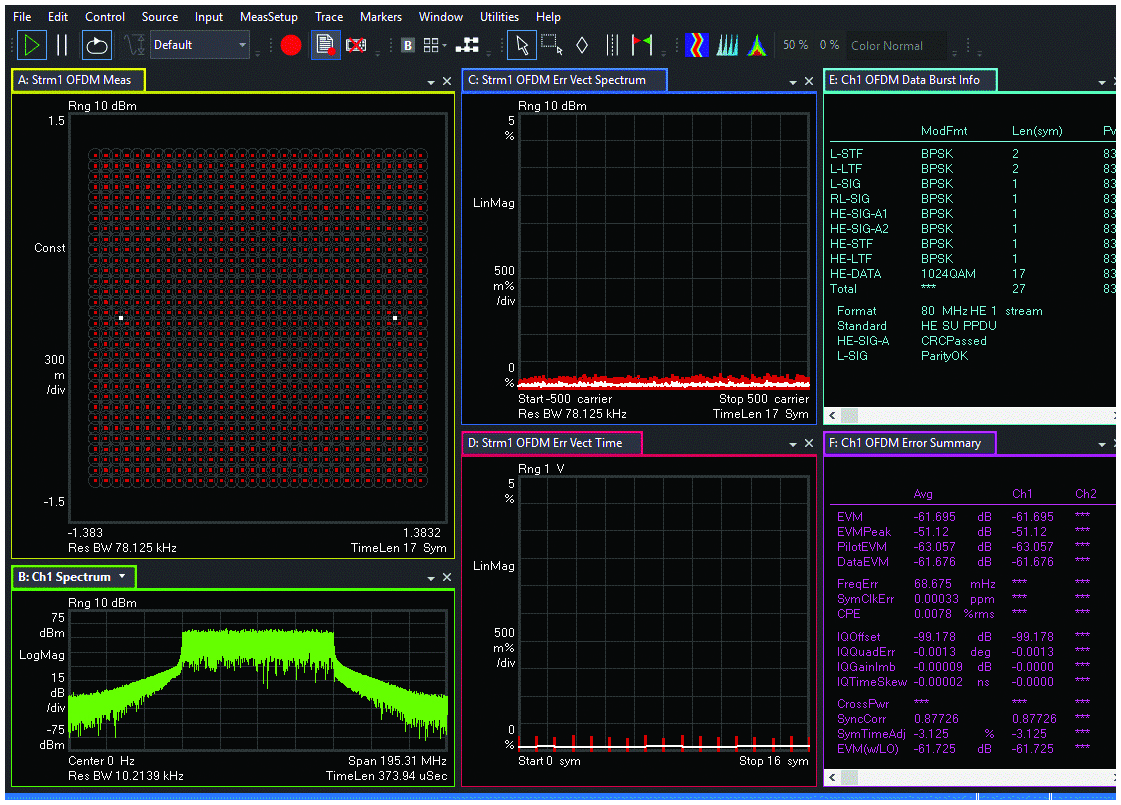Screen dimensions: 1121x805
Task: Select the arrow pointer tool
Action: pyautogui.click(x=521, y=45)
